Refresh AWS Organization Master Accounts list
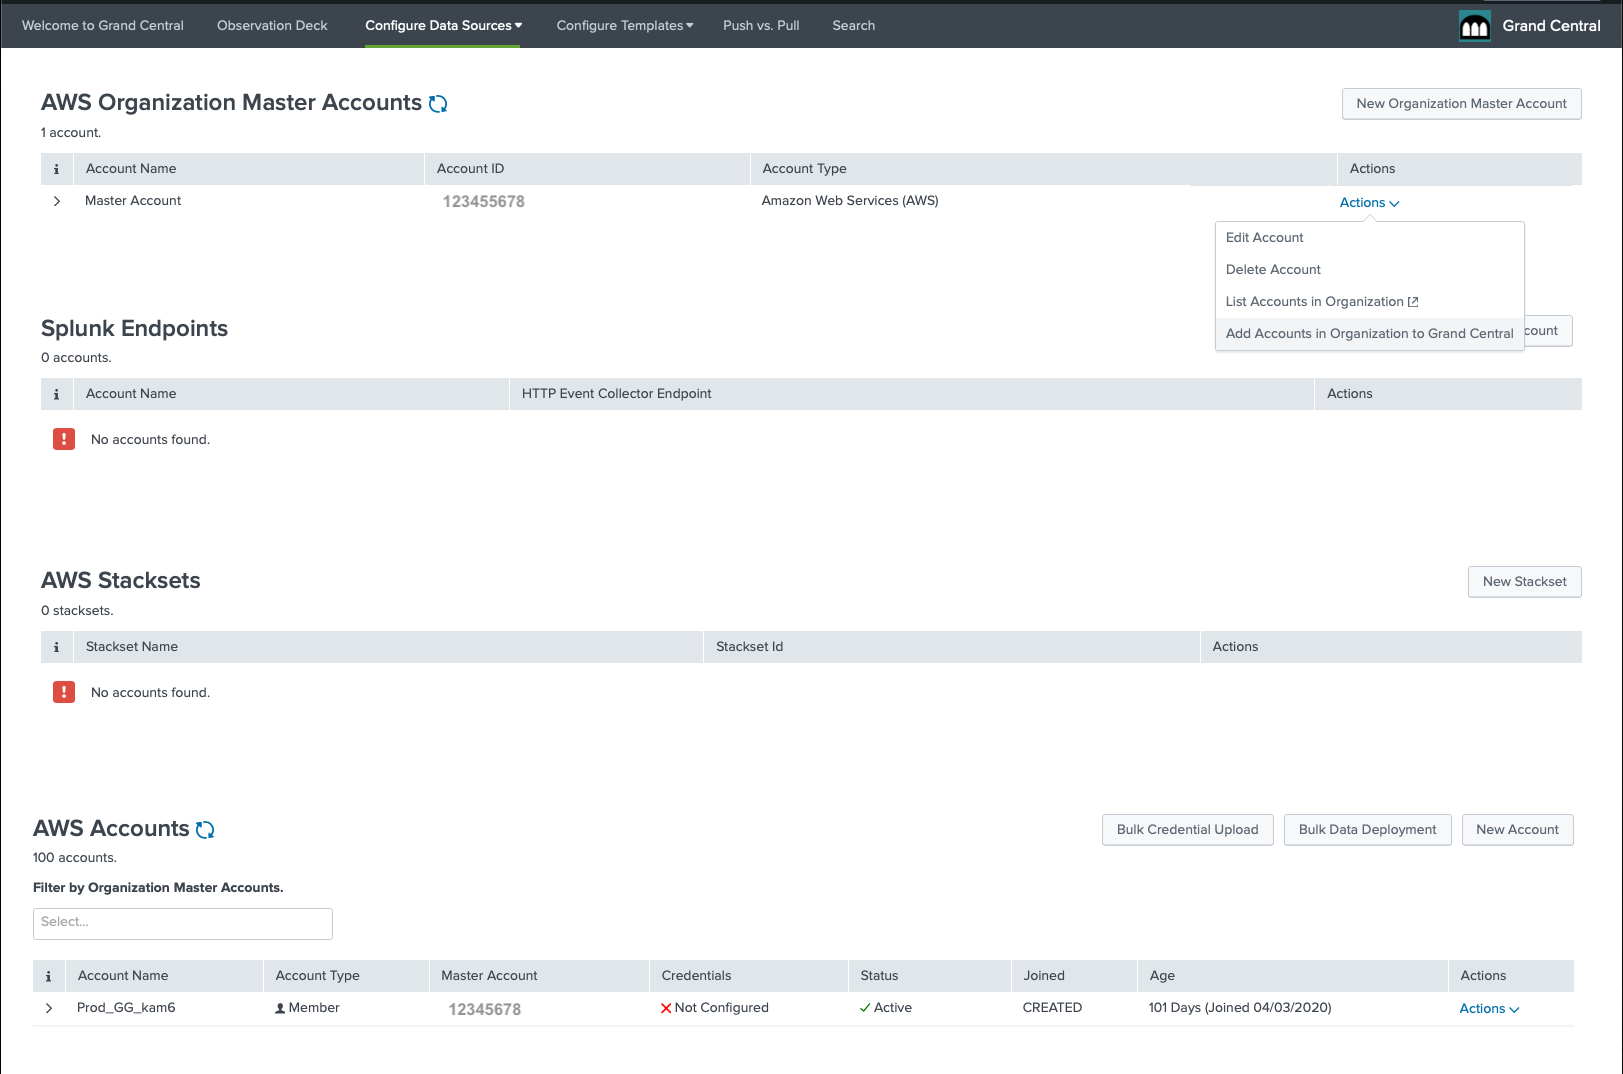This screenshot has width=1623, height=1074. coord(438,104)
